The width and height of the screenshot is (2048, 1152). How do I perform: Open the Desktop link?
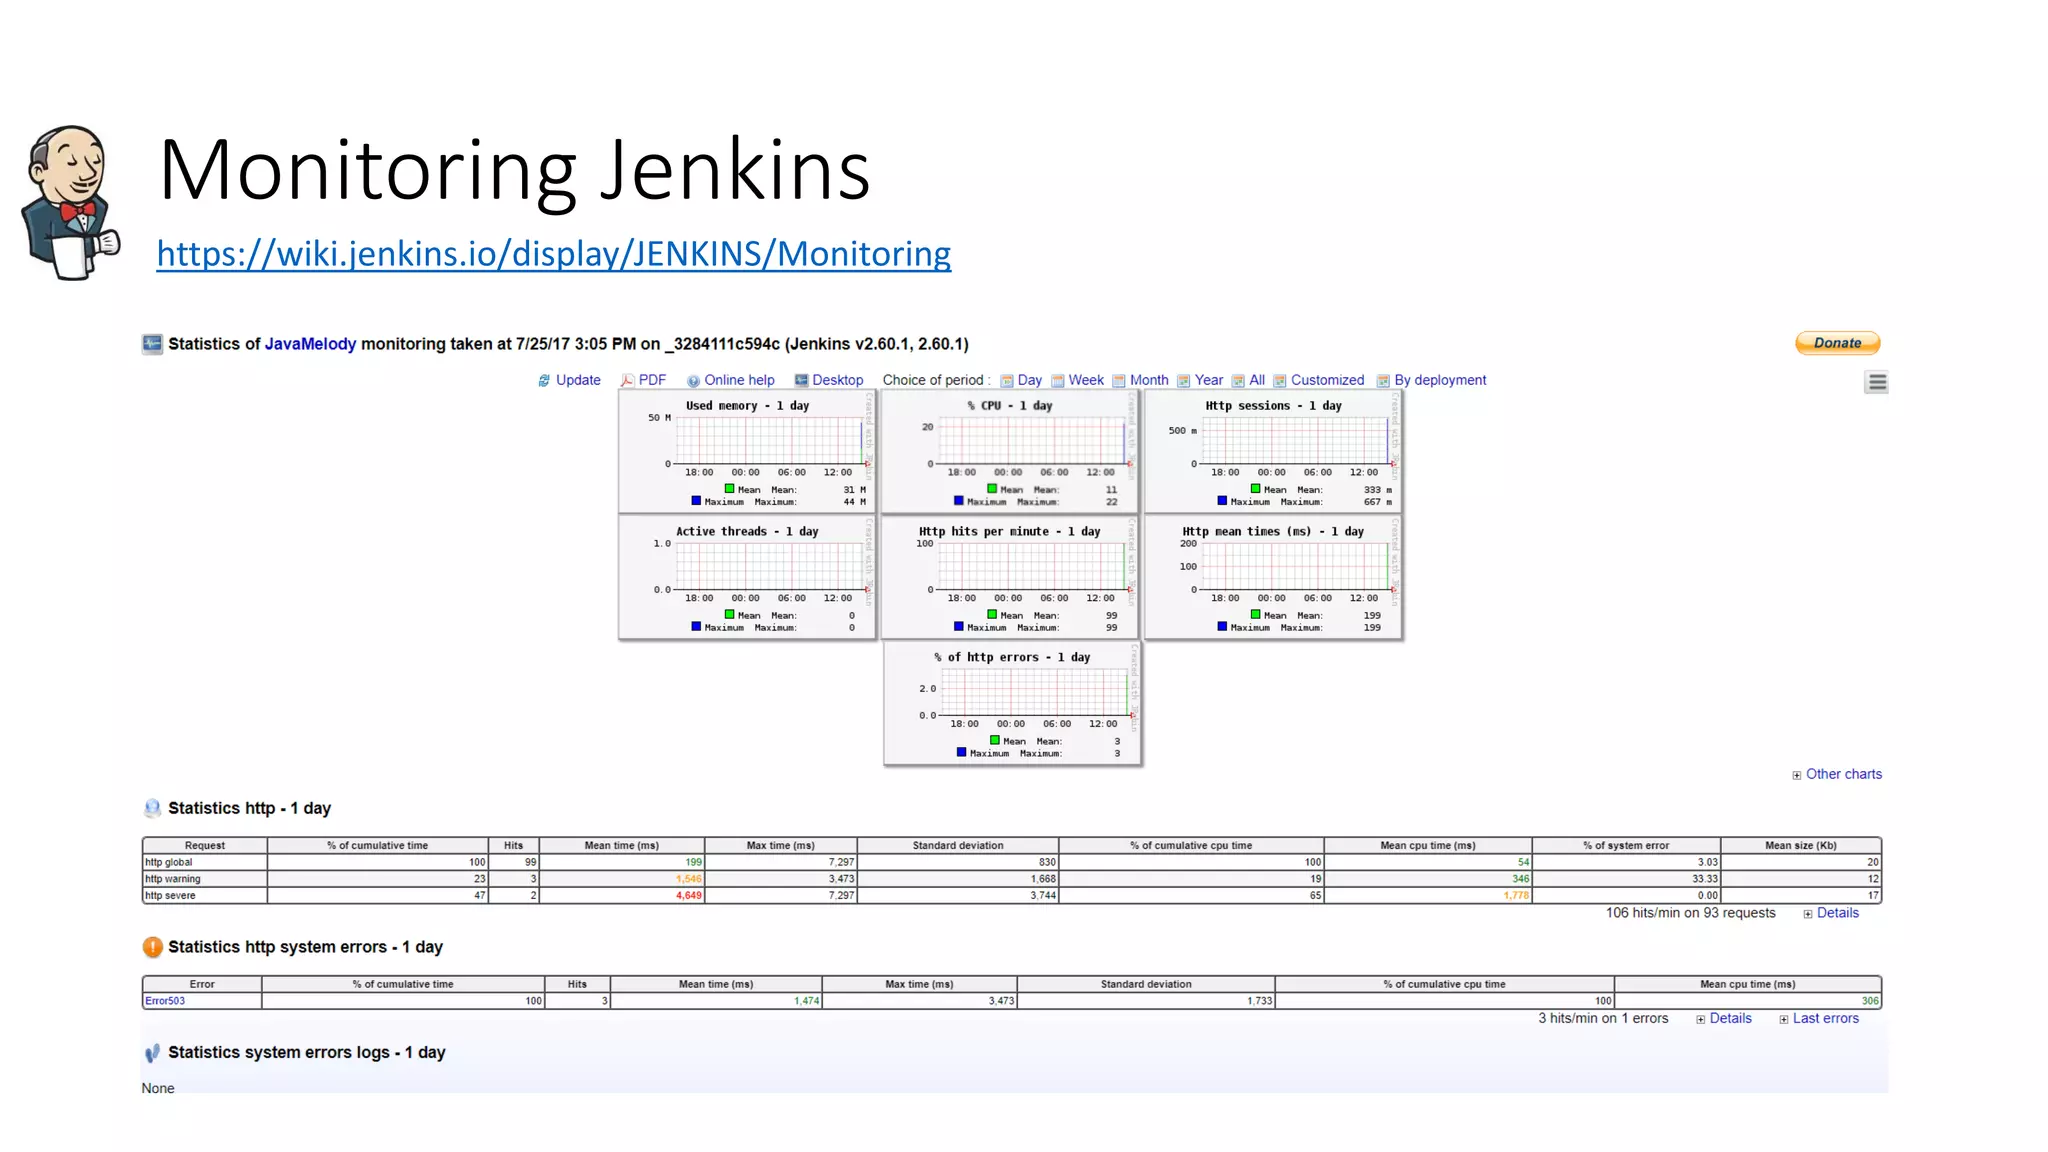tap(838, 380)
